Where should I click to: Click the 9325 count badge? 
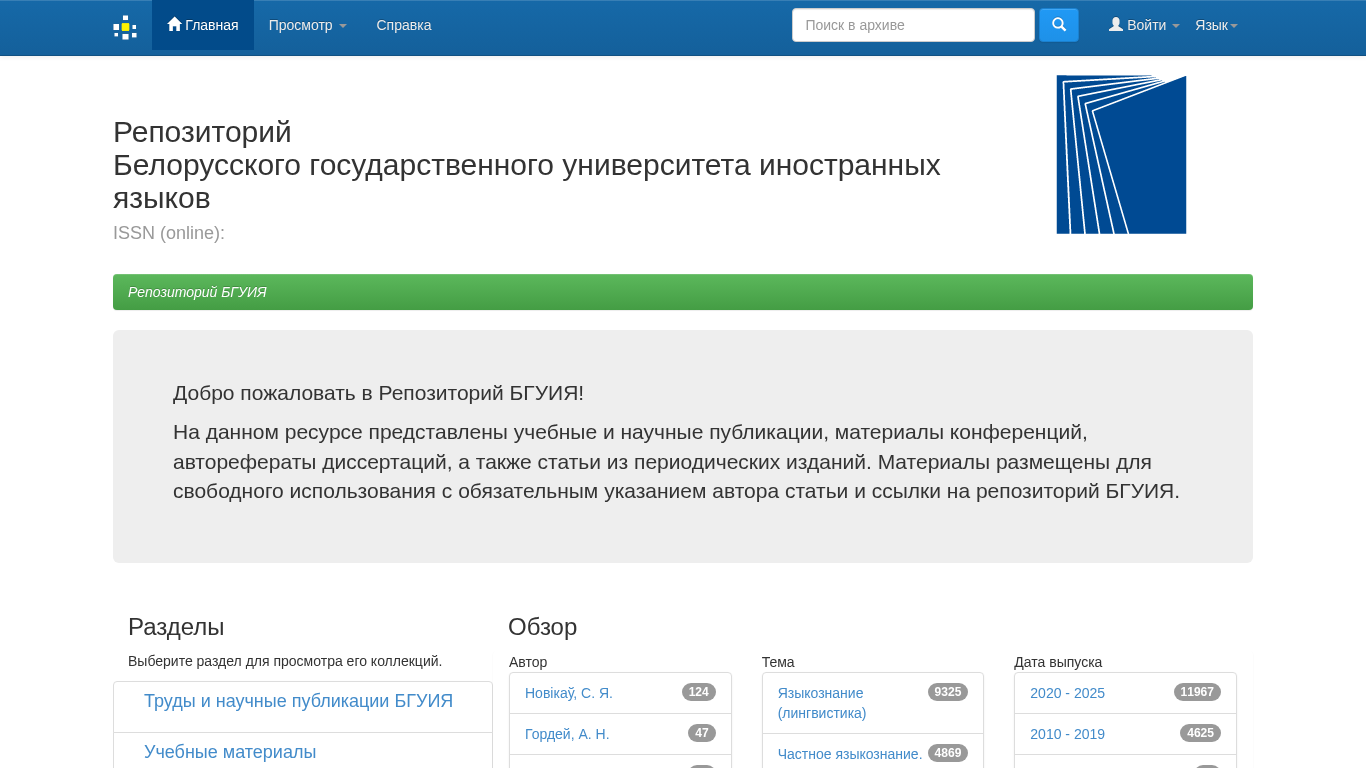947,692
